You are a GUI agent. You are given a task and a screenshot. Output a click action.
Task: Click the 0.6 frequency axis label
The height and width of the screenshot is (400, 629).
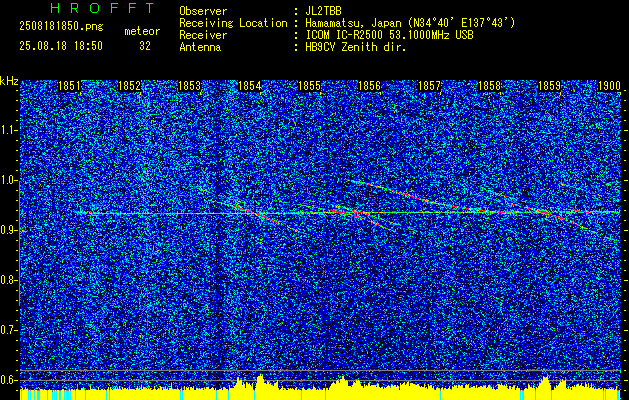point(9,380)
